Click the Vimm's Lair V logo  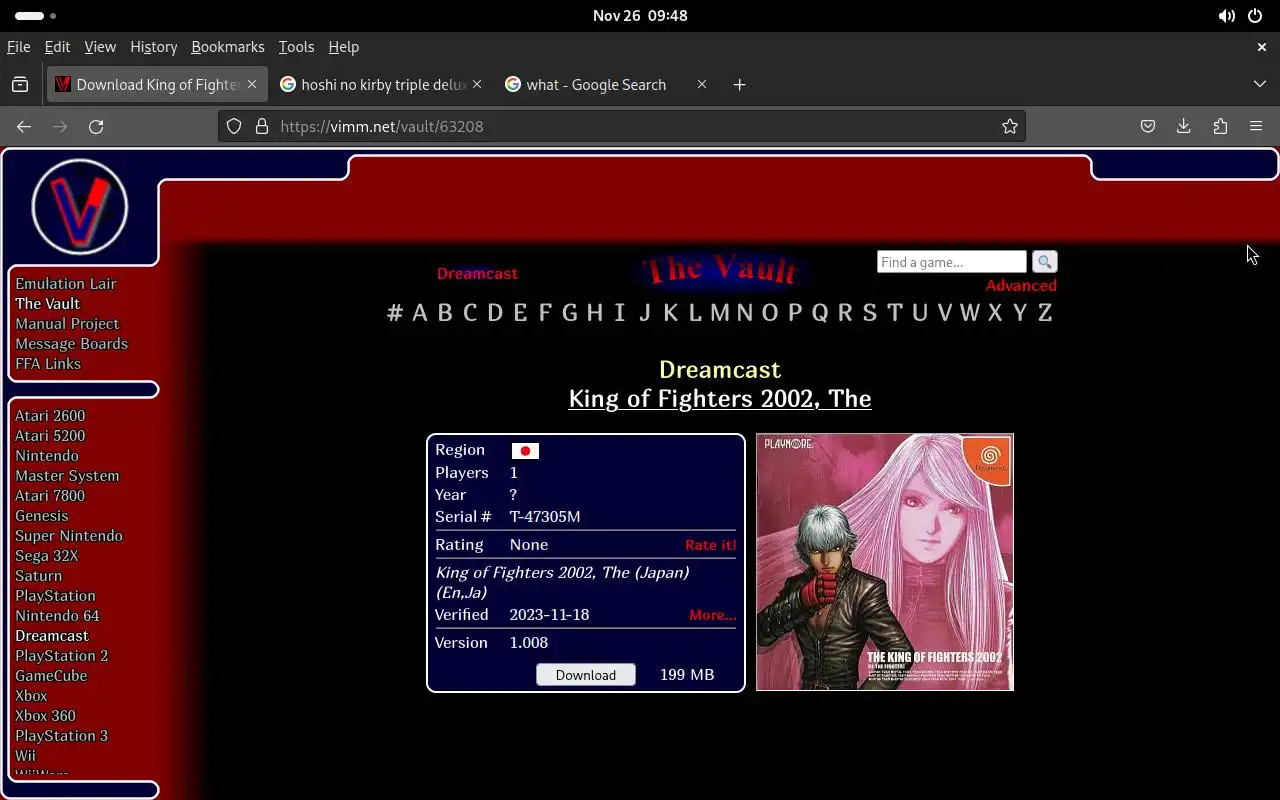[x=80, y=208]
